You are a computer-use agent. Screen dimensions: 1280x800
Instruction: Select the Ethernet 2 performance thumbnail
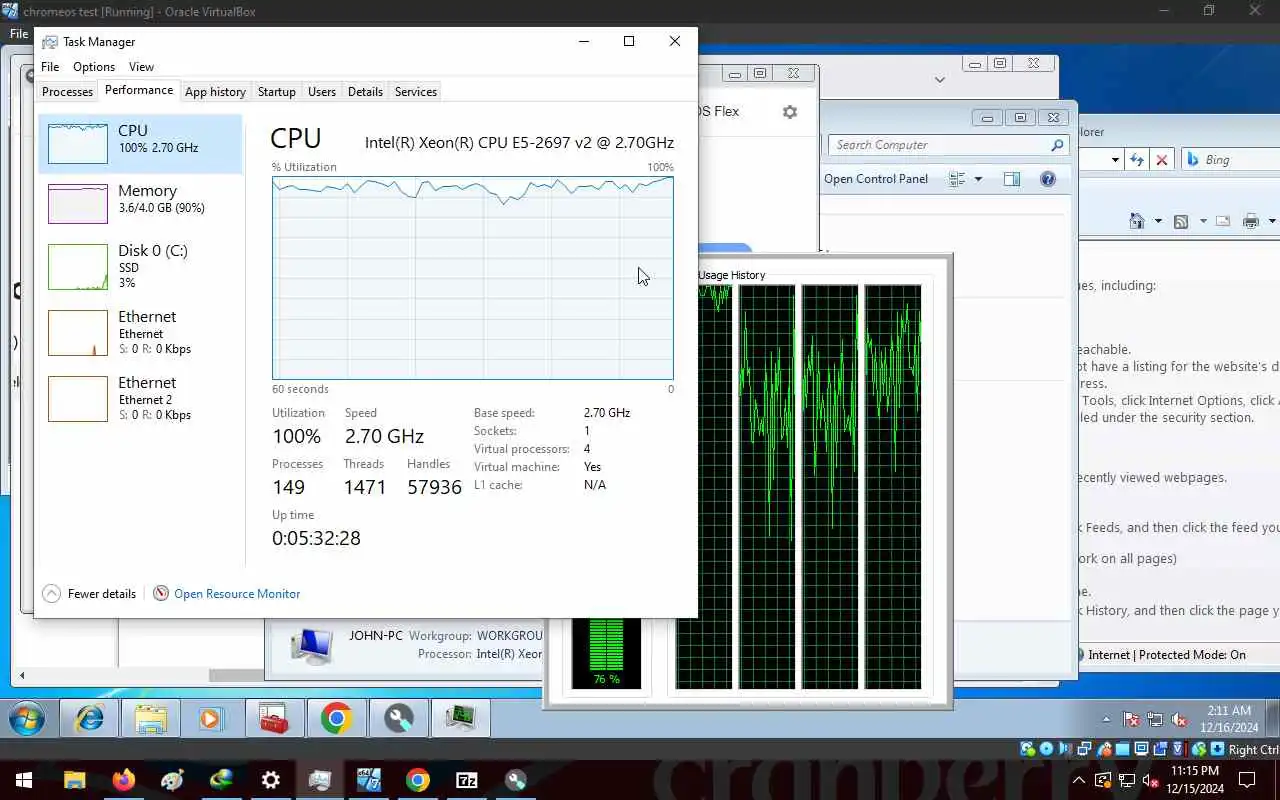click(x=78, y=399)
